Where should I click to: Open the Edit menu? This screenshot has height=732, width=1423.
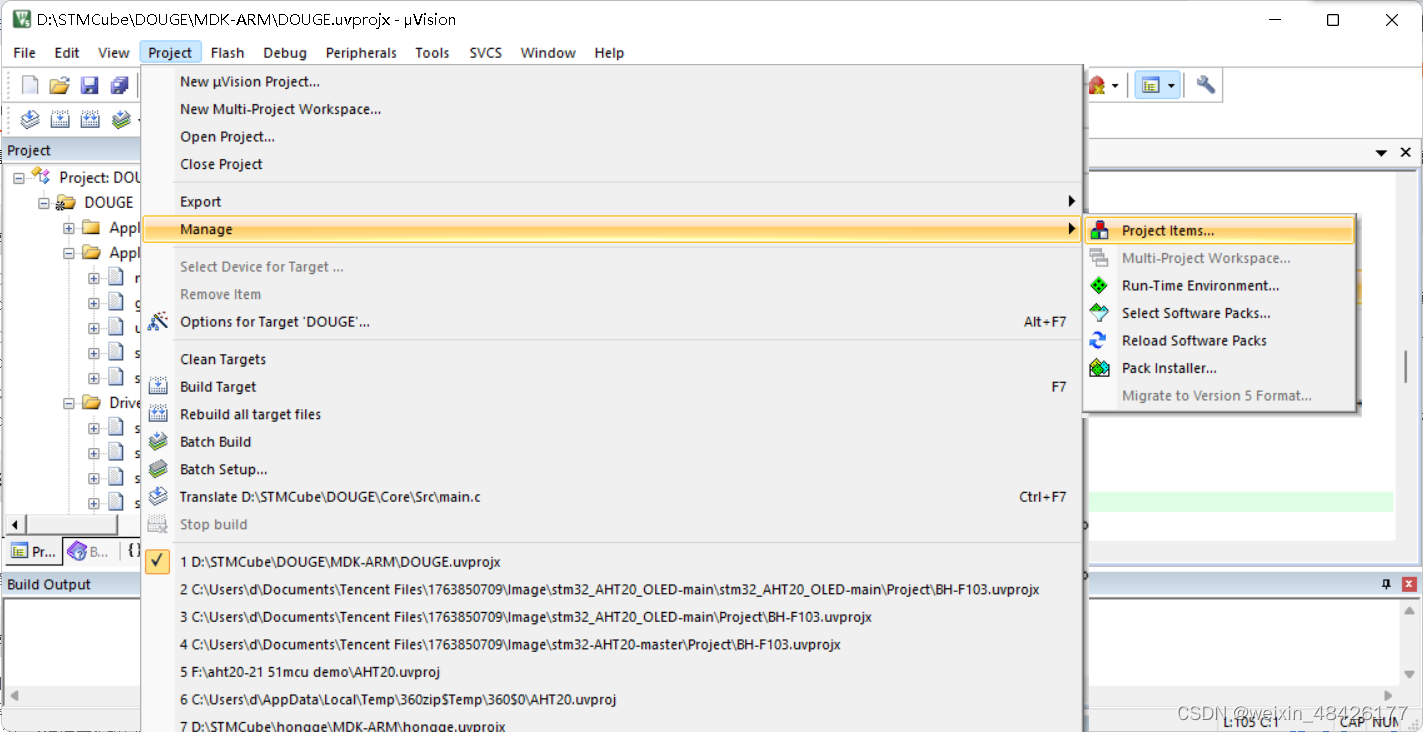67,53
